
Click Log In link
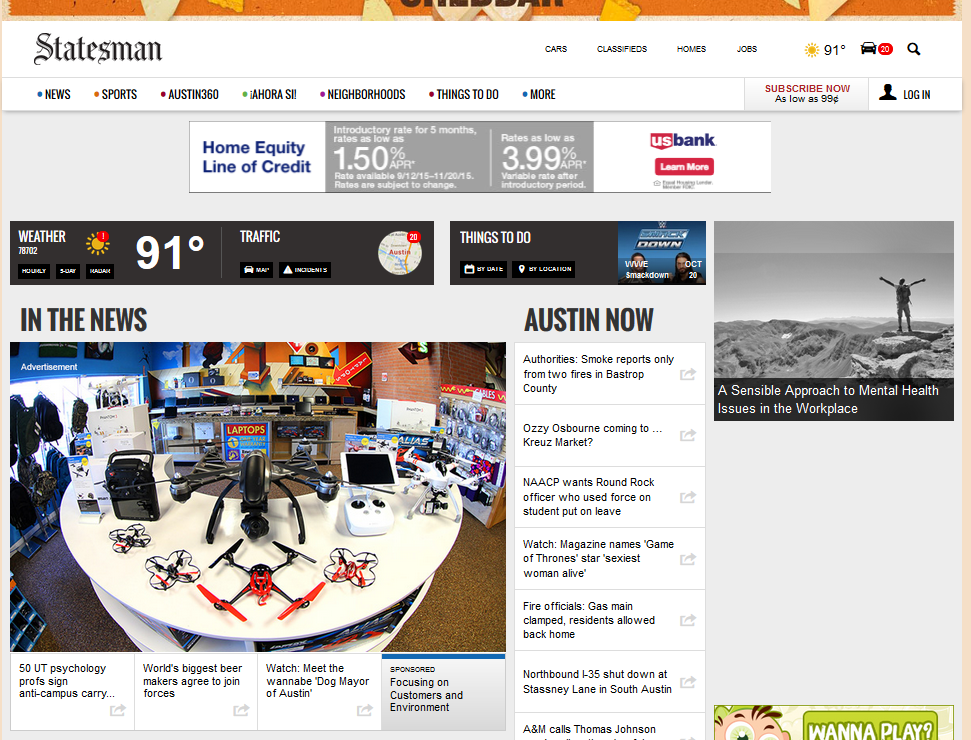click(917, 95)
